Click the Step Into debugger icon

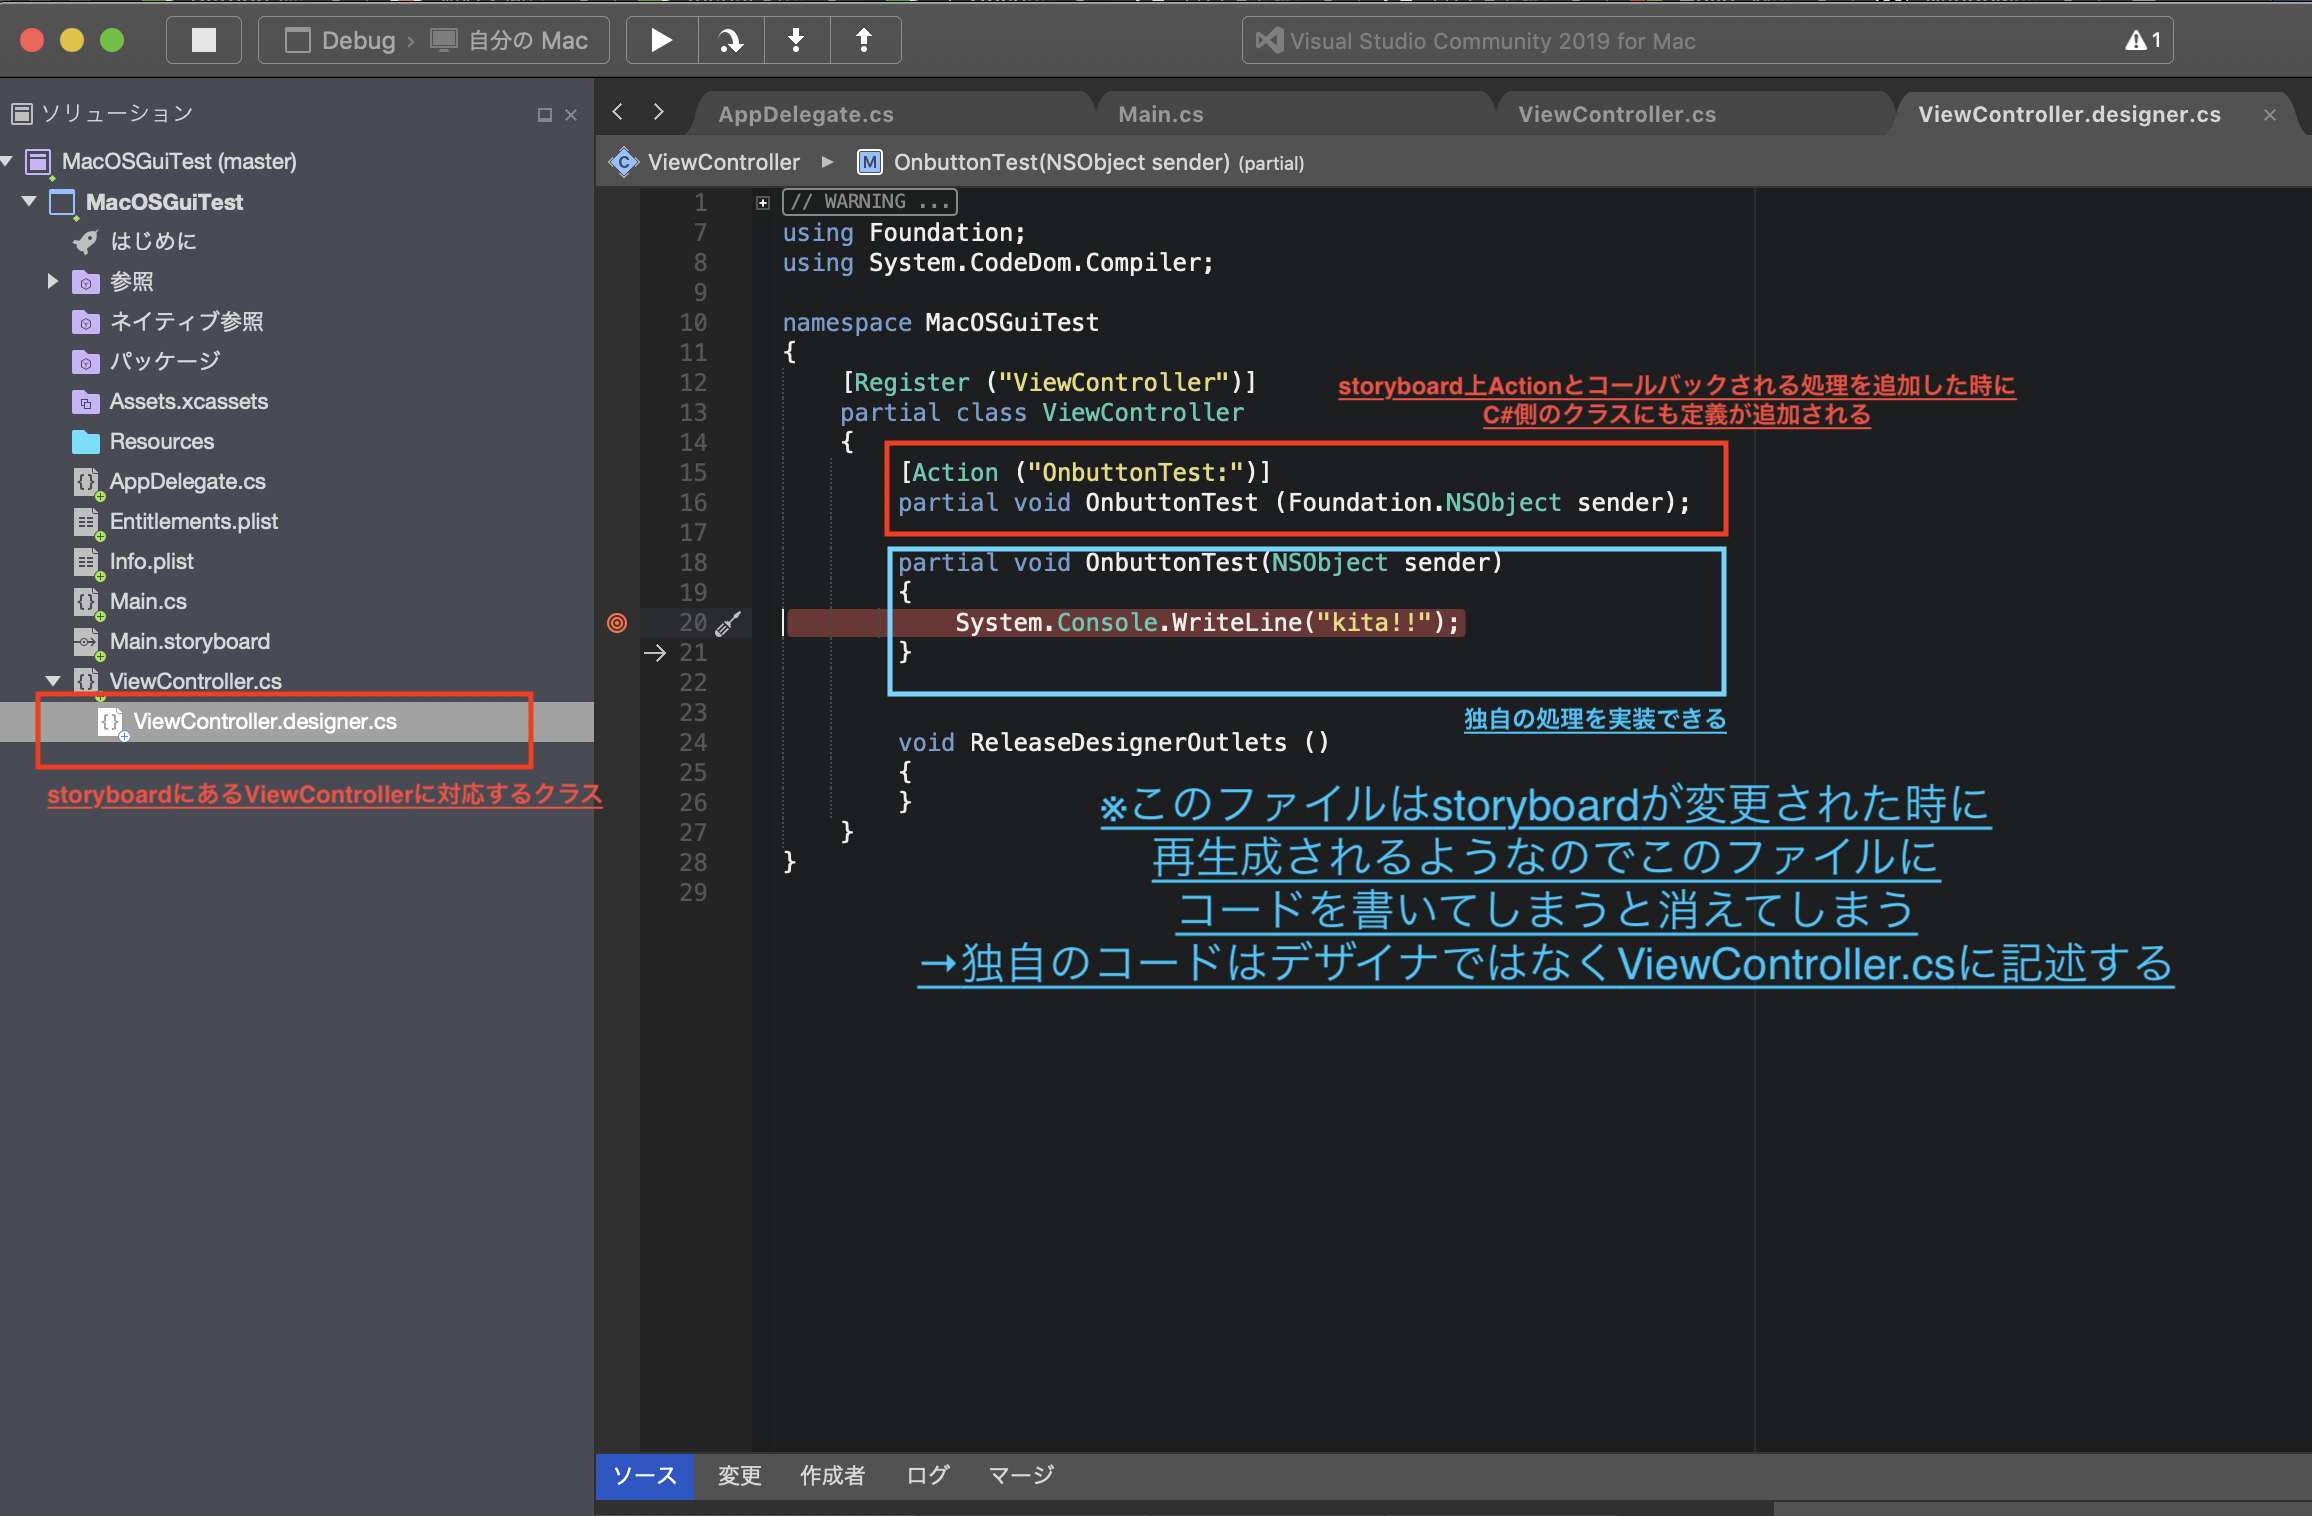click(x=796, y=40)
